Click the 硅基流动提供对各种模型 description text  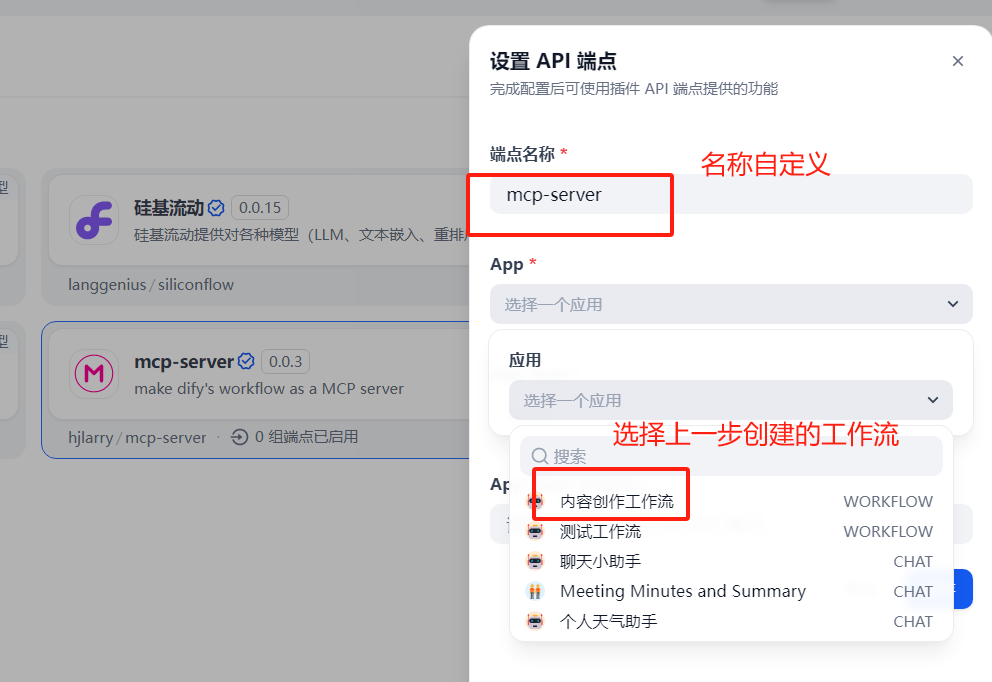[301, 235]
